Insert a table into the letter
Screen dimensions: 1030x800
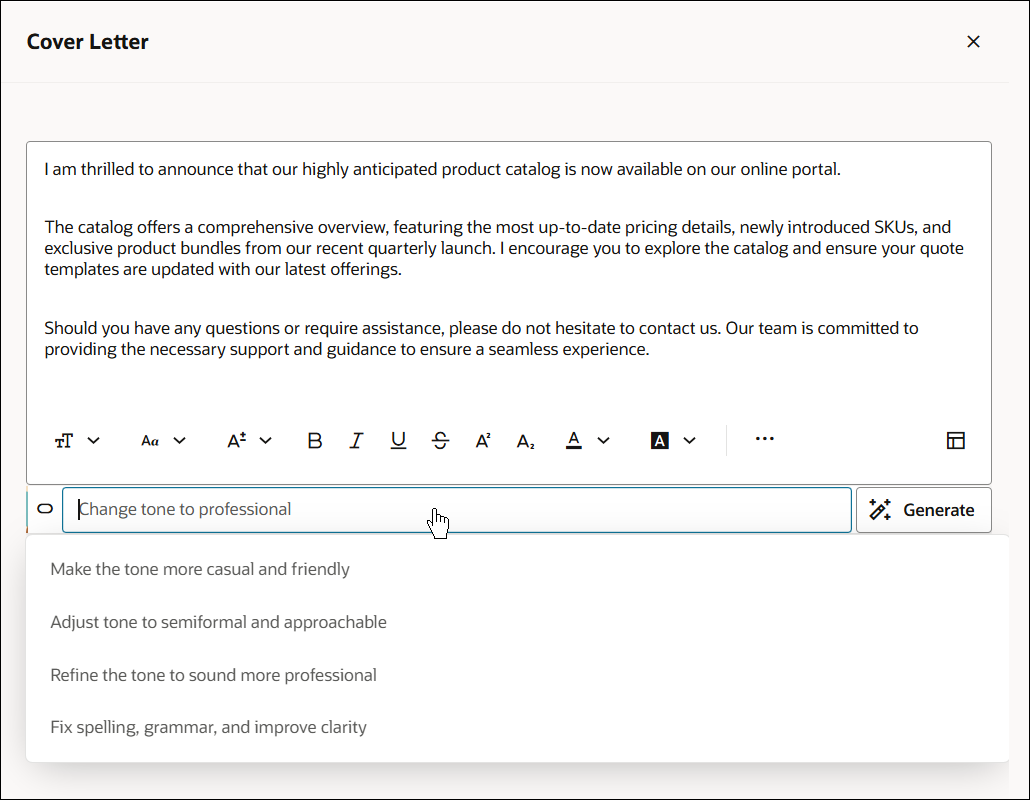tap(956, 440)
